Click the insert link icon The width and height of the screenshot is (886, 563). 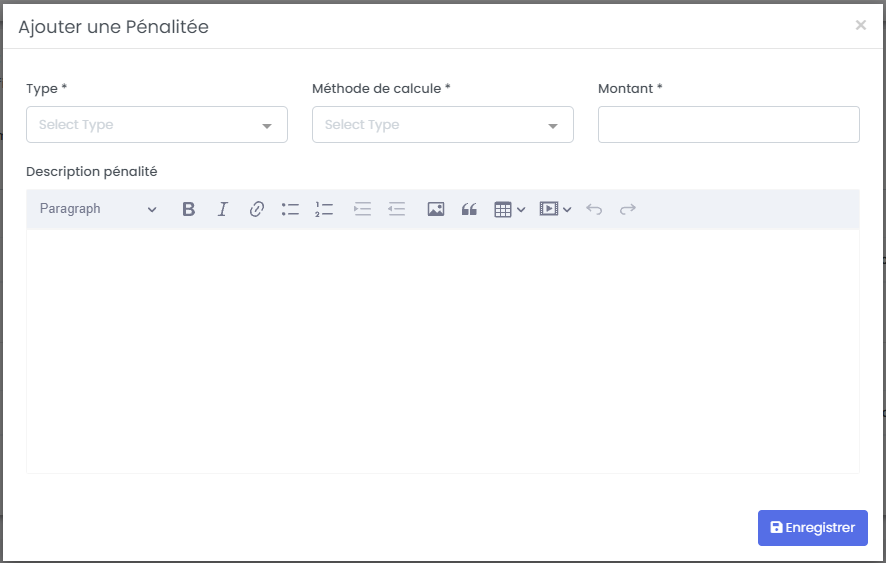click(256, 209)
